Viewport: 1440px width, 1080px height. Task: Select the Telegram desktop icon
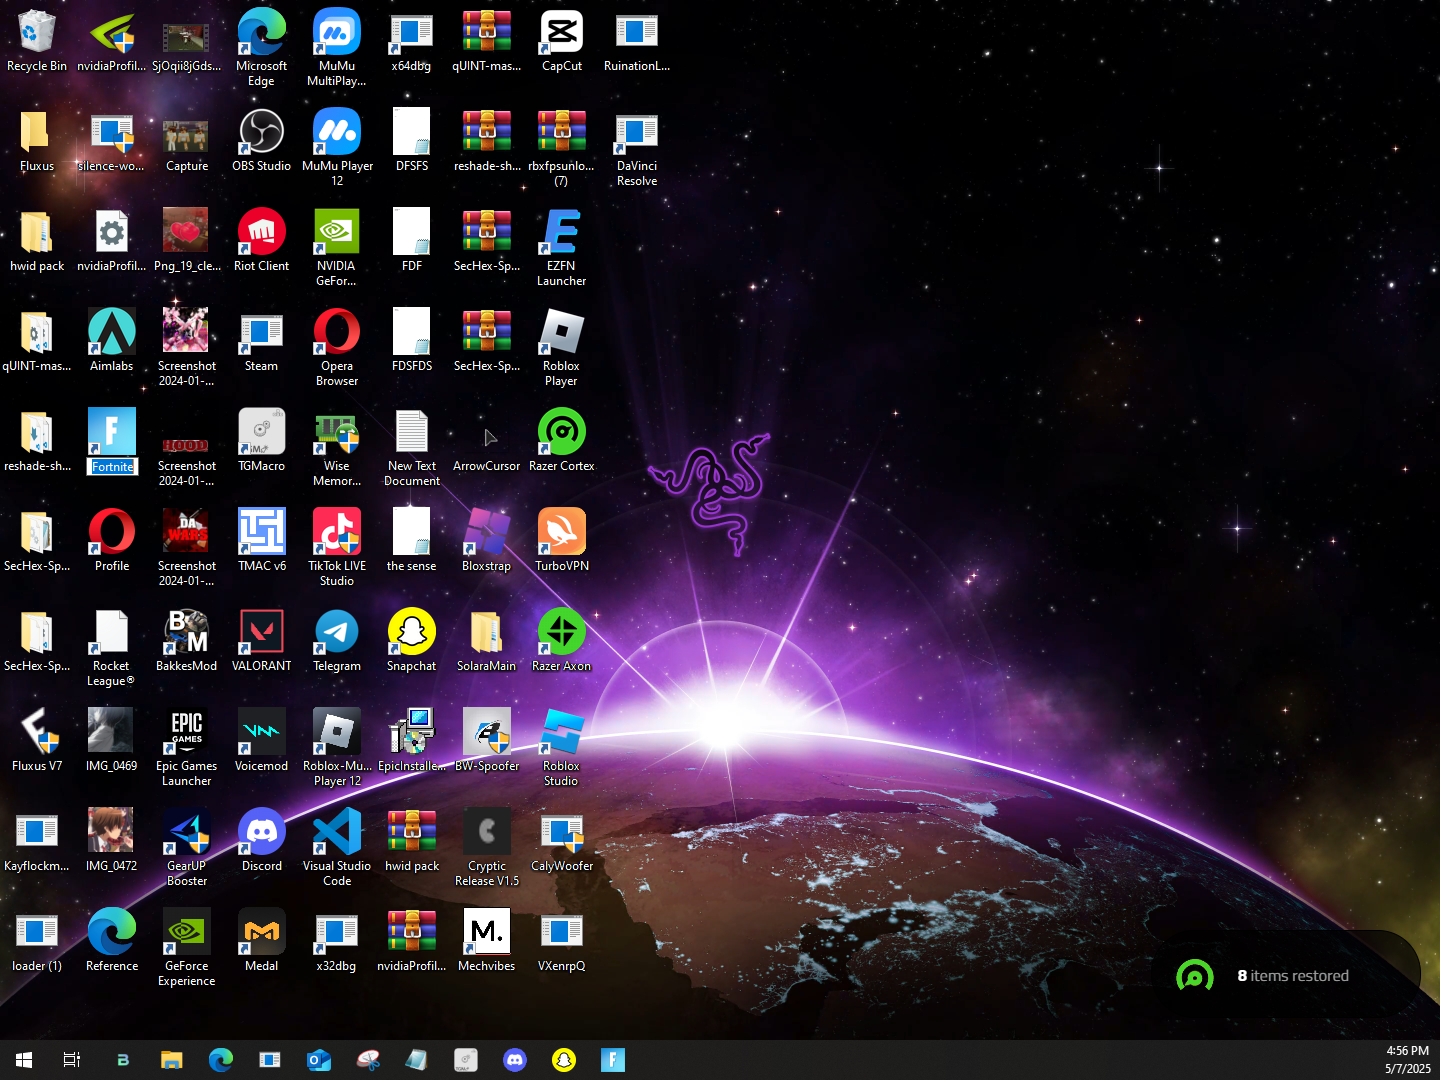coord(337,642)
